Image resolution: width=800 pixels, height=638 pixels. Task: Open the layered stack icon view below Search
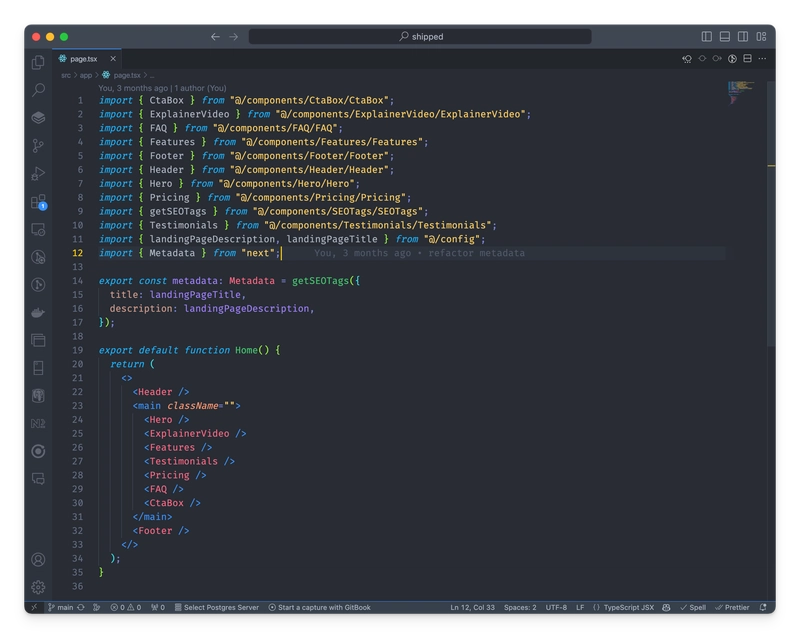tap(38, 118)
